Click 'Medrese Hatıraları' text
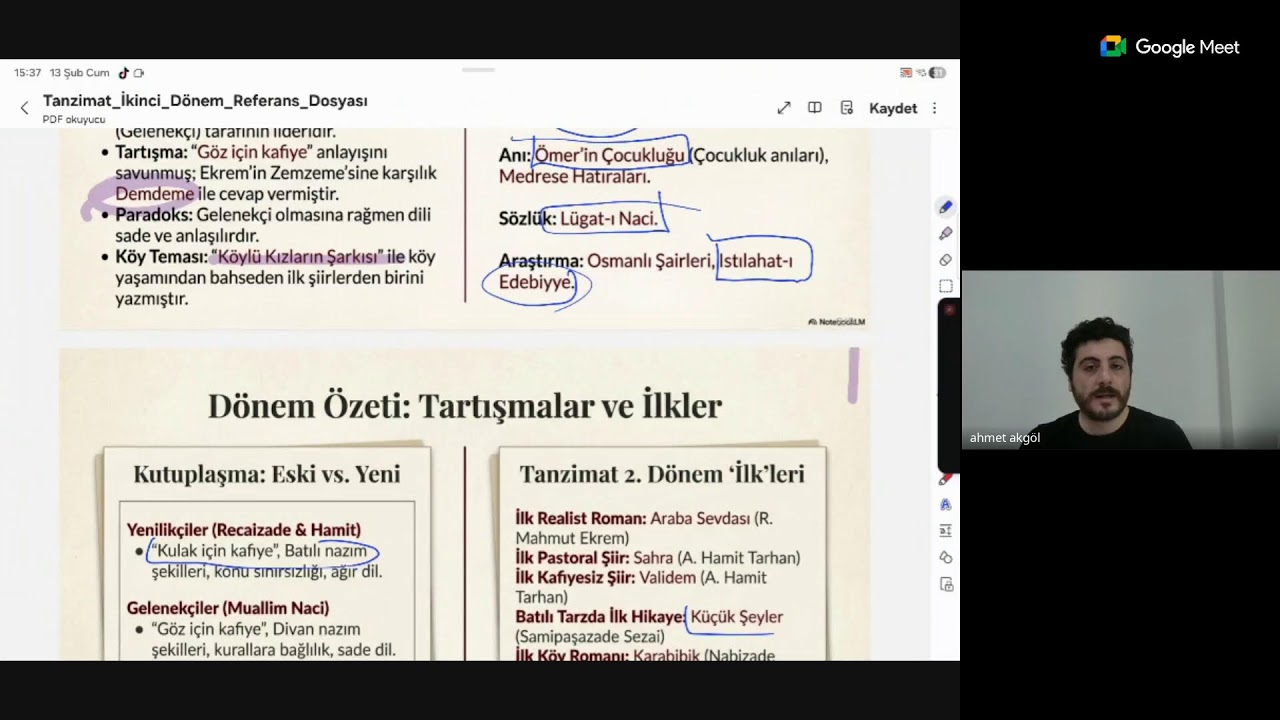Viewport: 1280px width, 720px height. tap(575, 177)
